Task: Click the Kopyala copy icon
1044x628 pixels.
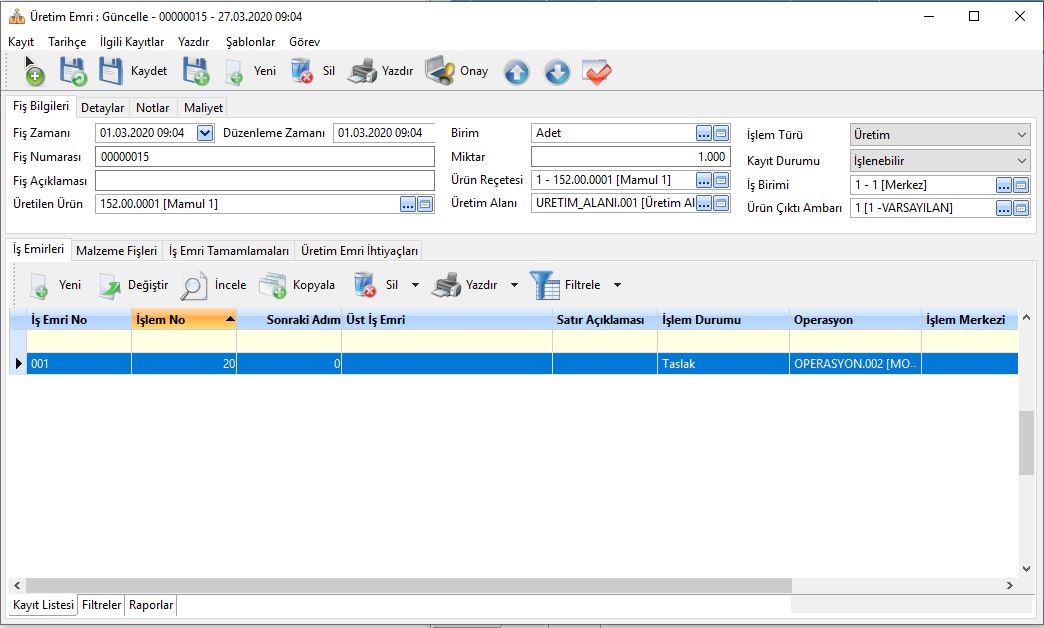Action: coord(272,286)
